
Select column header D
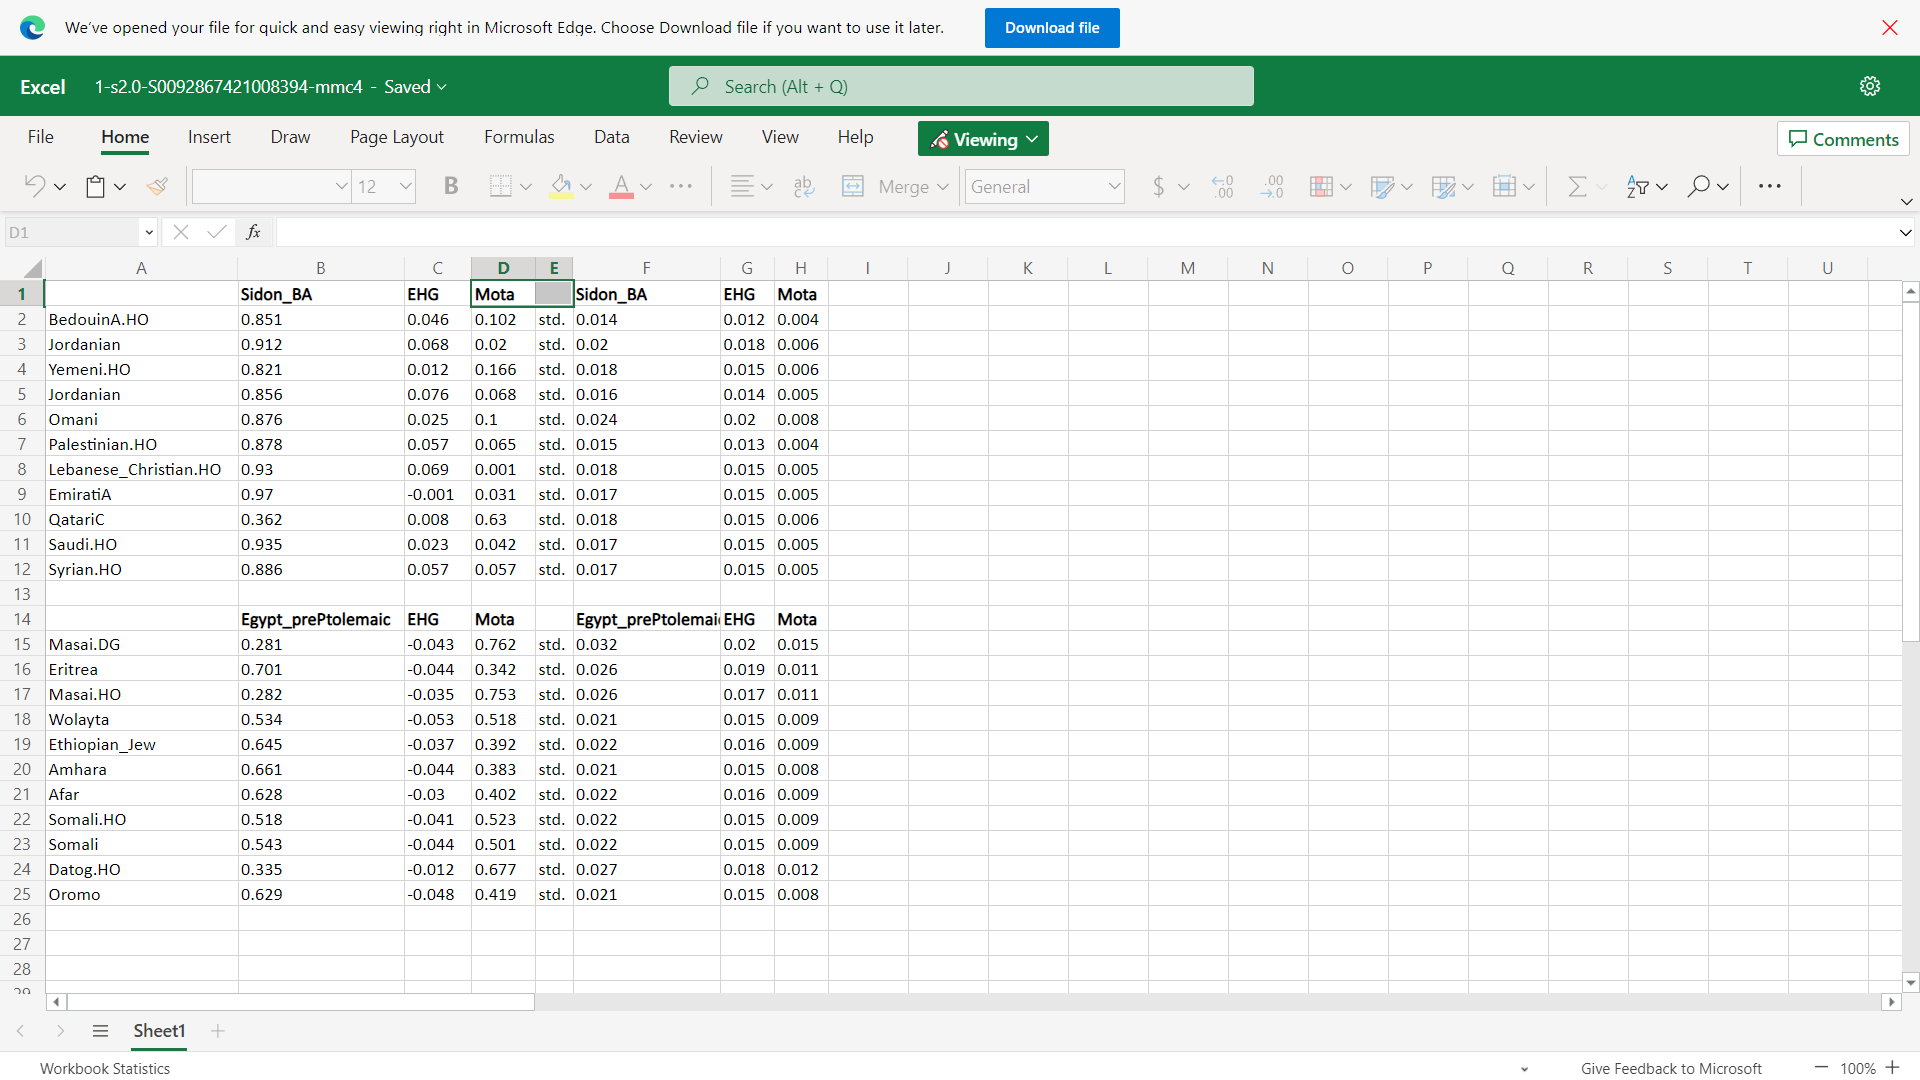(503, 267)
